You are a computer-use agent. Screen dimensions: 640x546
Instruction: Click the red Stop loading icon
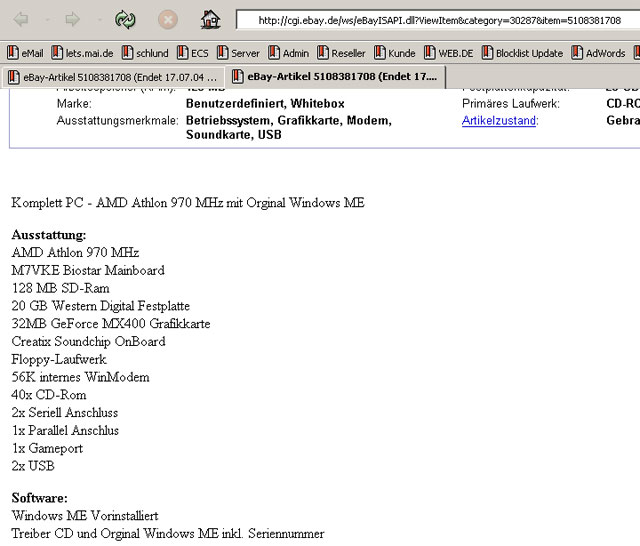point(168,19)
